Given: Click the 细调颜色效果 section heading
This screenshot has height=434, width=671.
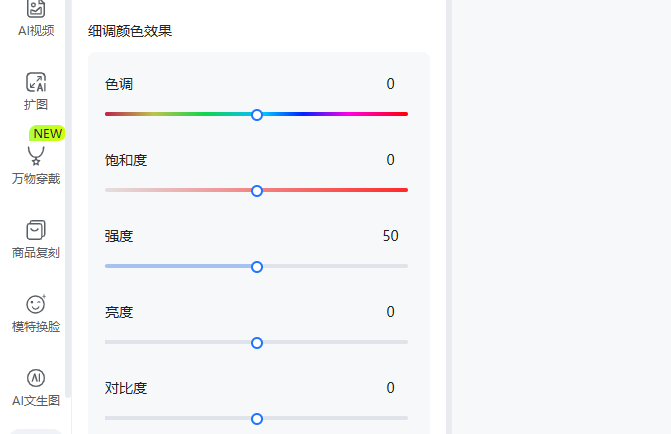Looking at the screenshot, I should point(130,31).
